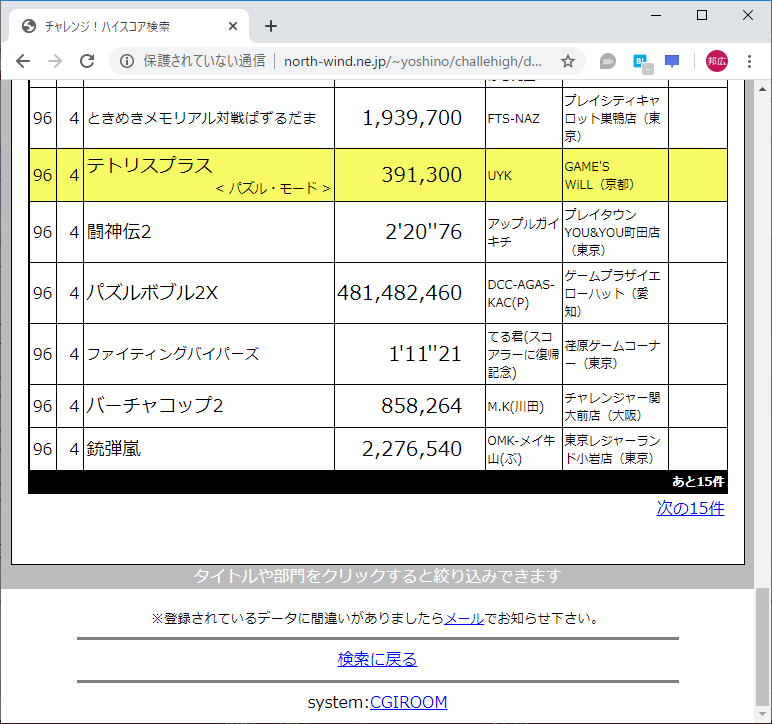This screenshot has width=772, height=724.
Task: Filter by title 銃弾嵐
Action: coord(114,448)
